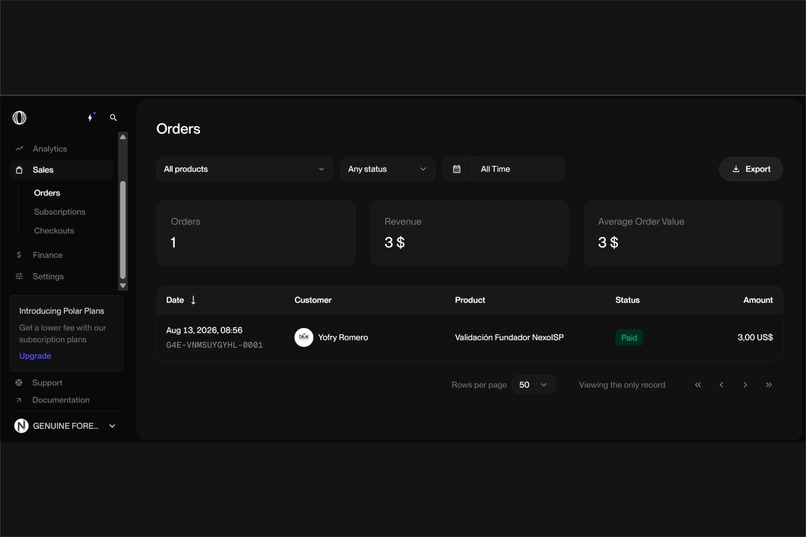Click the Analytics chart icon
Image resolution: width=806 pixels, height=537 pixels.
click(19, 149)
